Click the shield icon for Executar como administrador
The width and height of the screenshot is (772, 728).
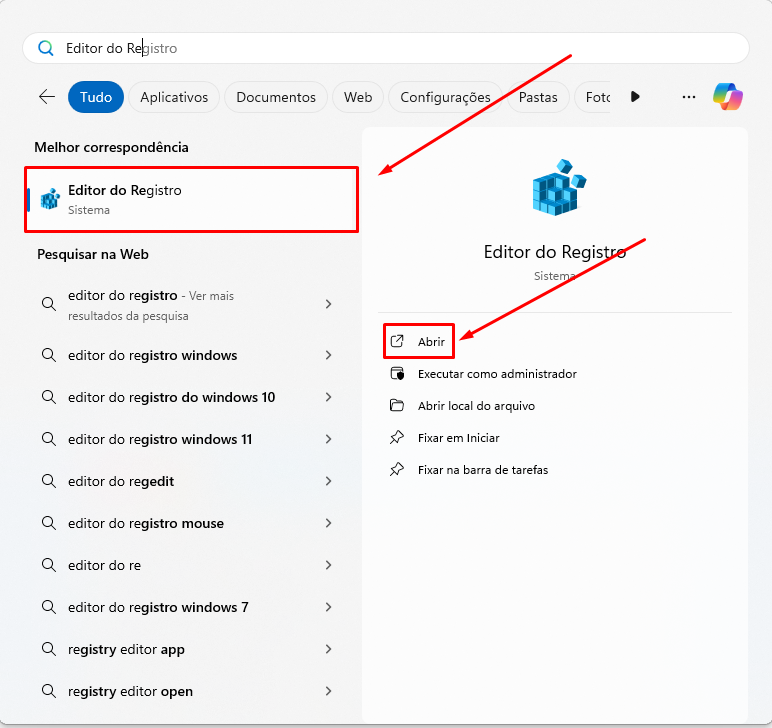pos(397,374)
